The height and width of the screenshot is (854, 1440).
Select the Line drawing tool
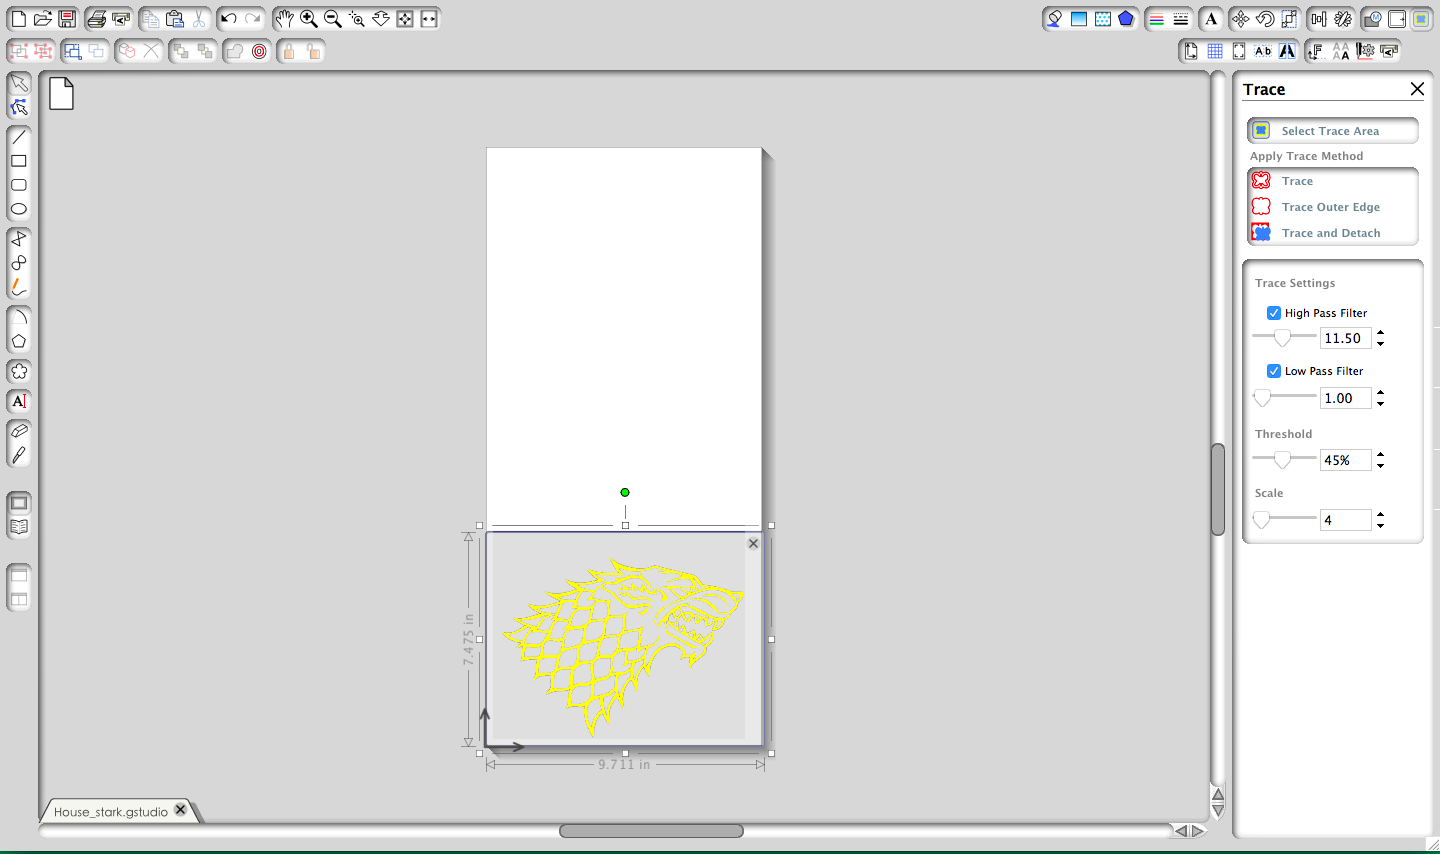tap(19, 137)
